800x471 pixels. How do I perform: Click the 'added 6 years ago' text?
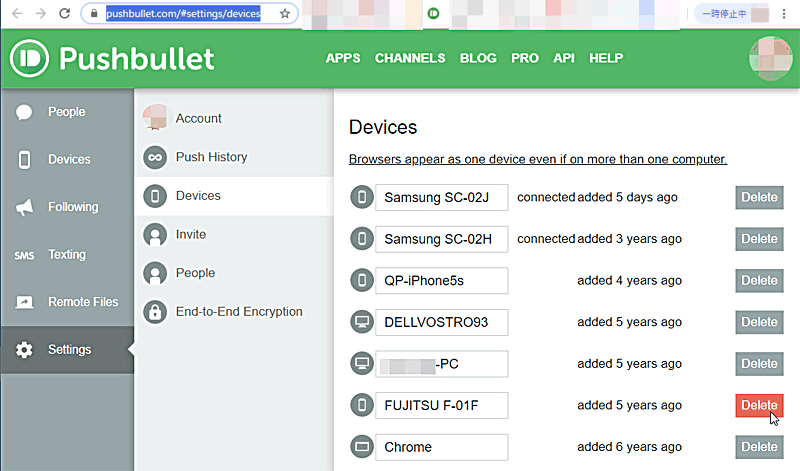(x=629, y=447)
